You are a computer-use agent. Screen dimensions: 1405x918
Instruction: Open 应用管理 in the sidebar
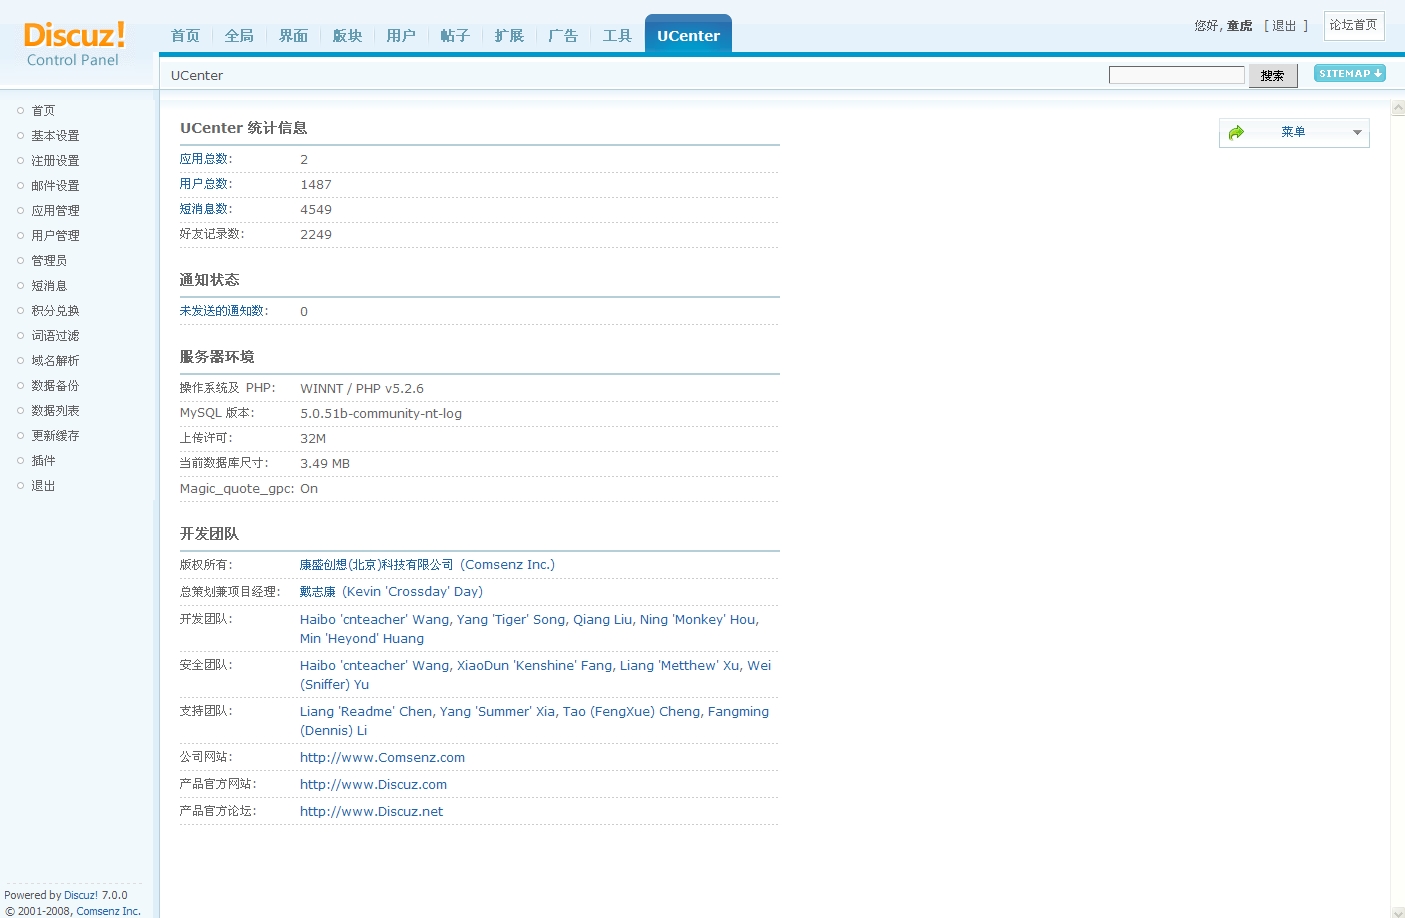click(x=55, y=211)
